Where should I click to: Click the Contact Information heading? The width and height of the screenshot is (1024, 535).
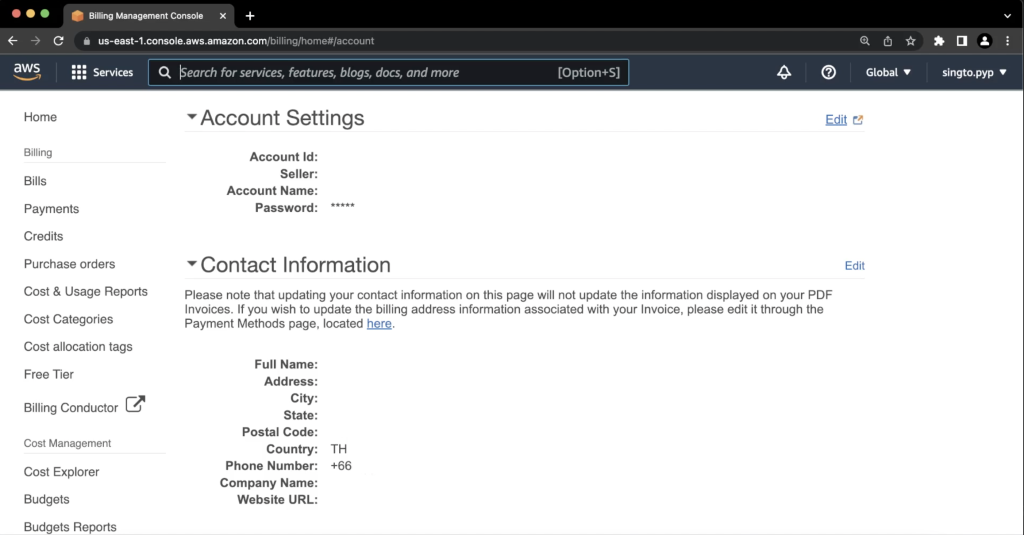tap(295, 265)
